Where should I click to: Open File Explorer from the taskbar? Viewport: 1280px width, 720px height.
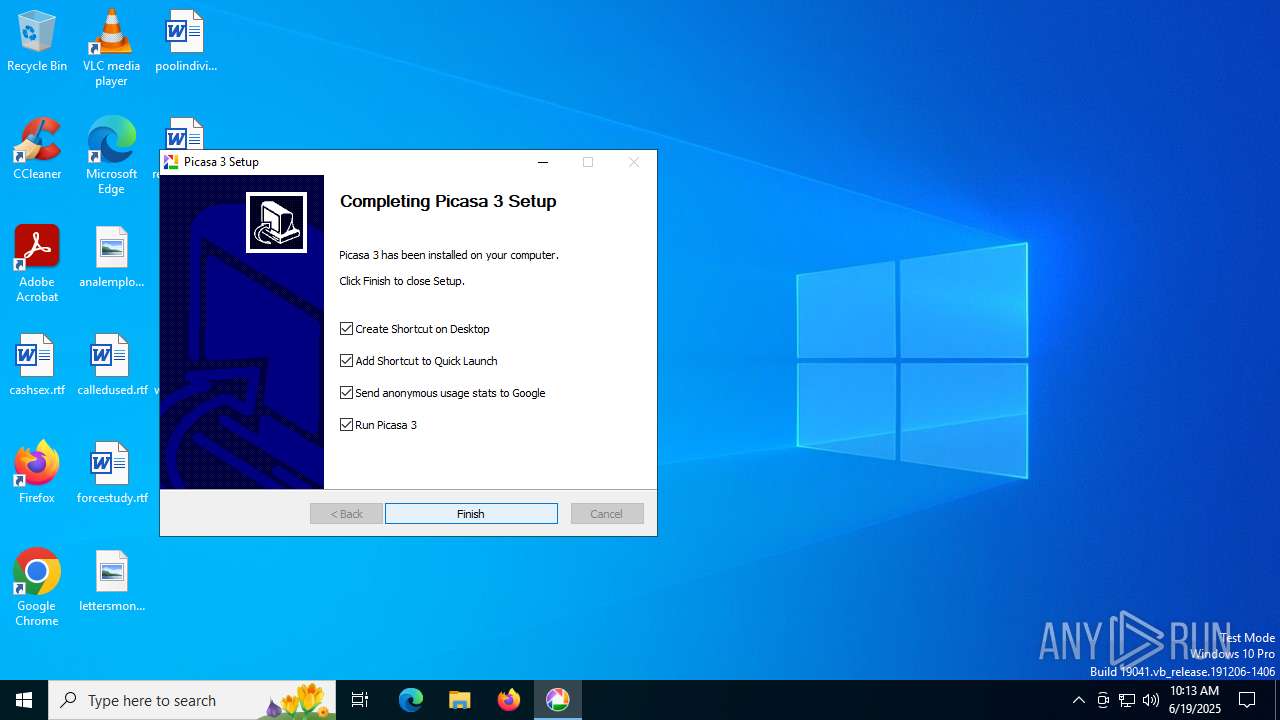460,700
